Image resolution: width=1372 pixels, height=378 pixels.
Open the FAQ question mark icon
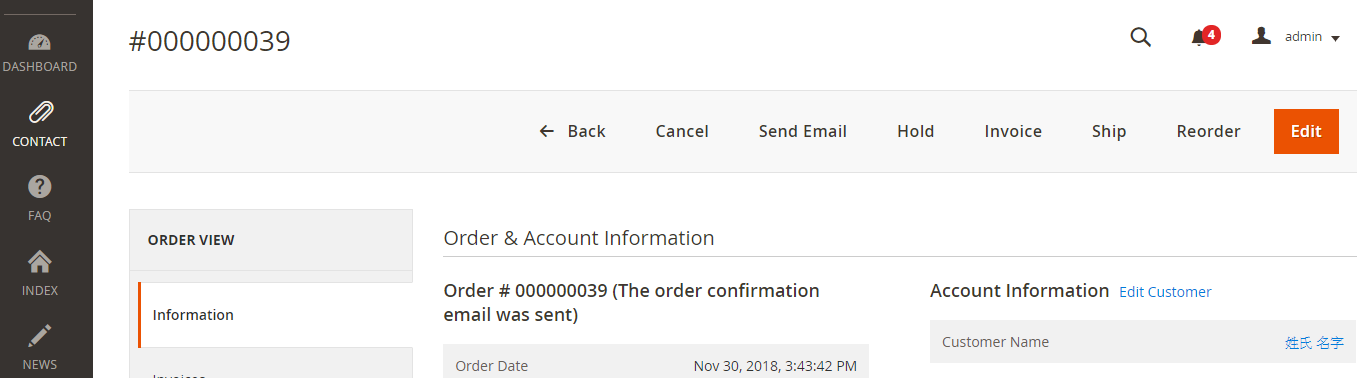pos(39,186)
